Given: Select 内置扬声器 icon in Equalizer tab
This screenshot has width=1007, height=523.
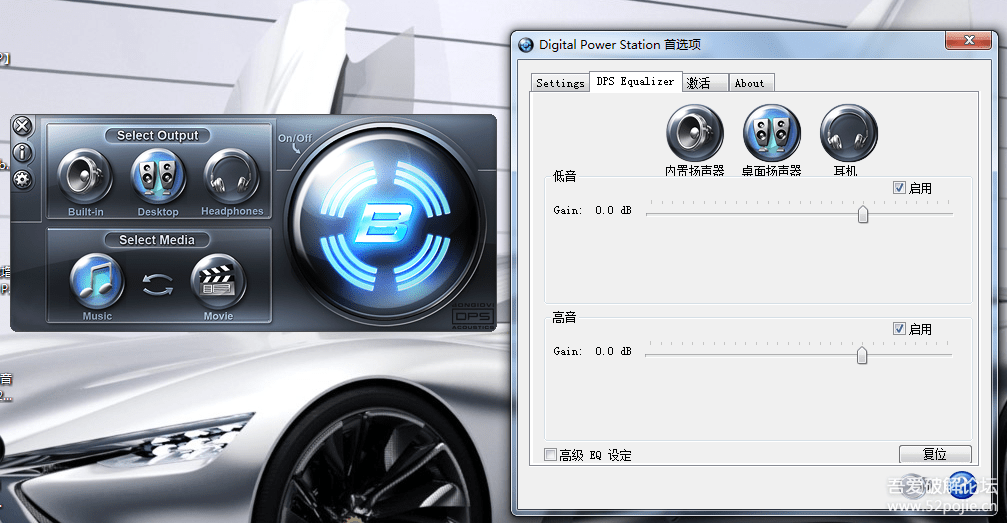Looking at the screenshot, I should click(694, 133).
